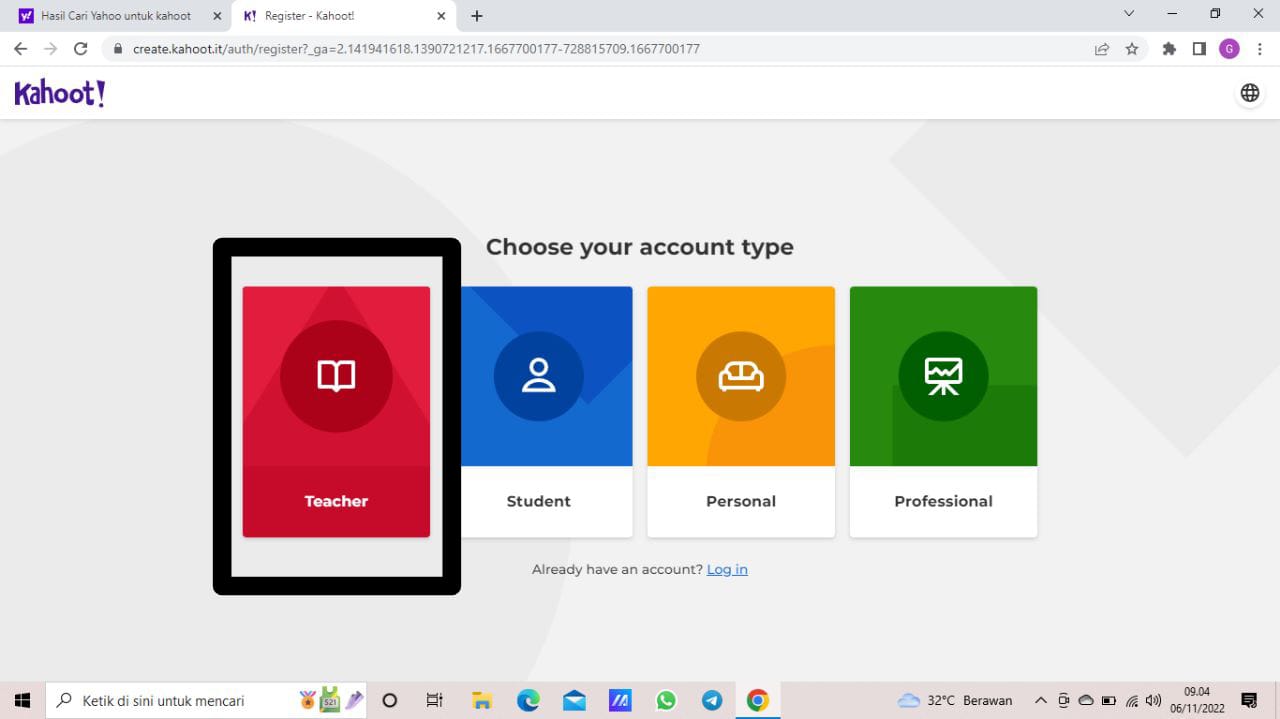Share this page via share icon
The height and width of the screenshot is (719, 1280).
1102,48
